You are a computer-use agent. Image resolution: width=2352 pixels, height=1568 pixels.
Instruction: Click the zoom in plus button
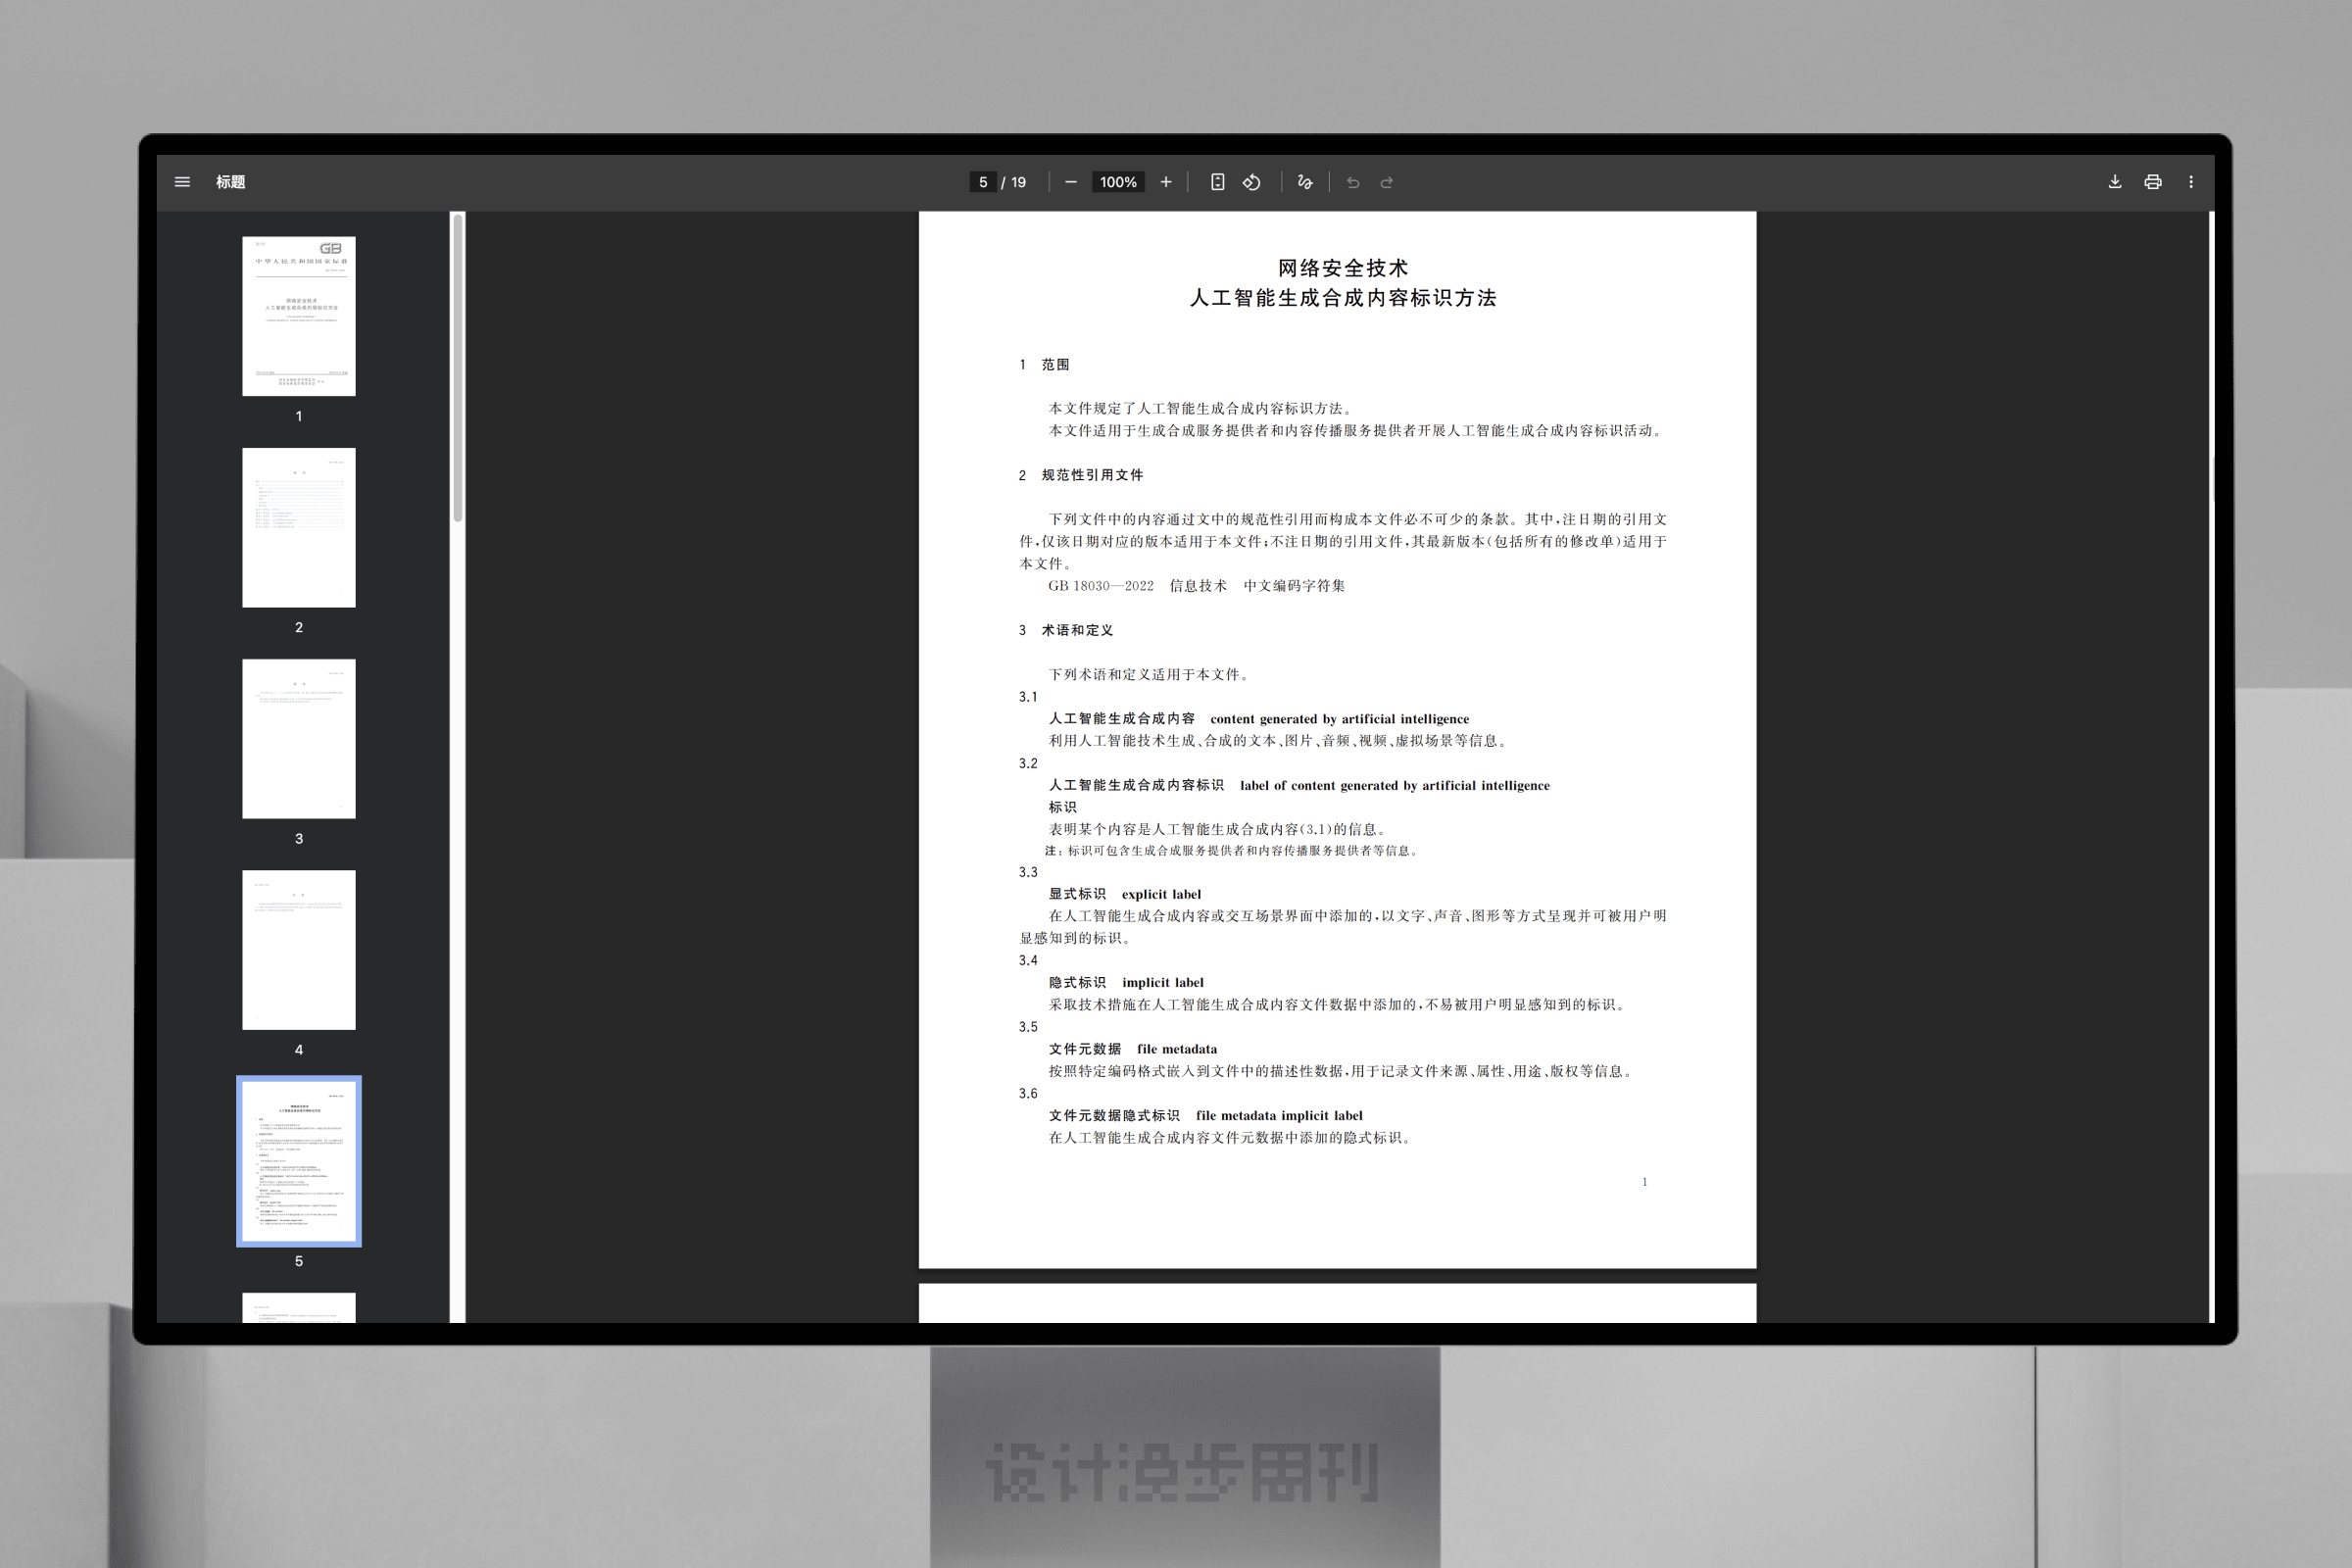(x=1165, y=182)
